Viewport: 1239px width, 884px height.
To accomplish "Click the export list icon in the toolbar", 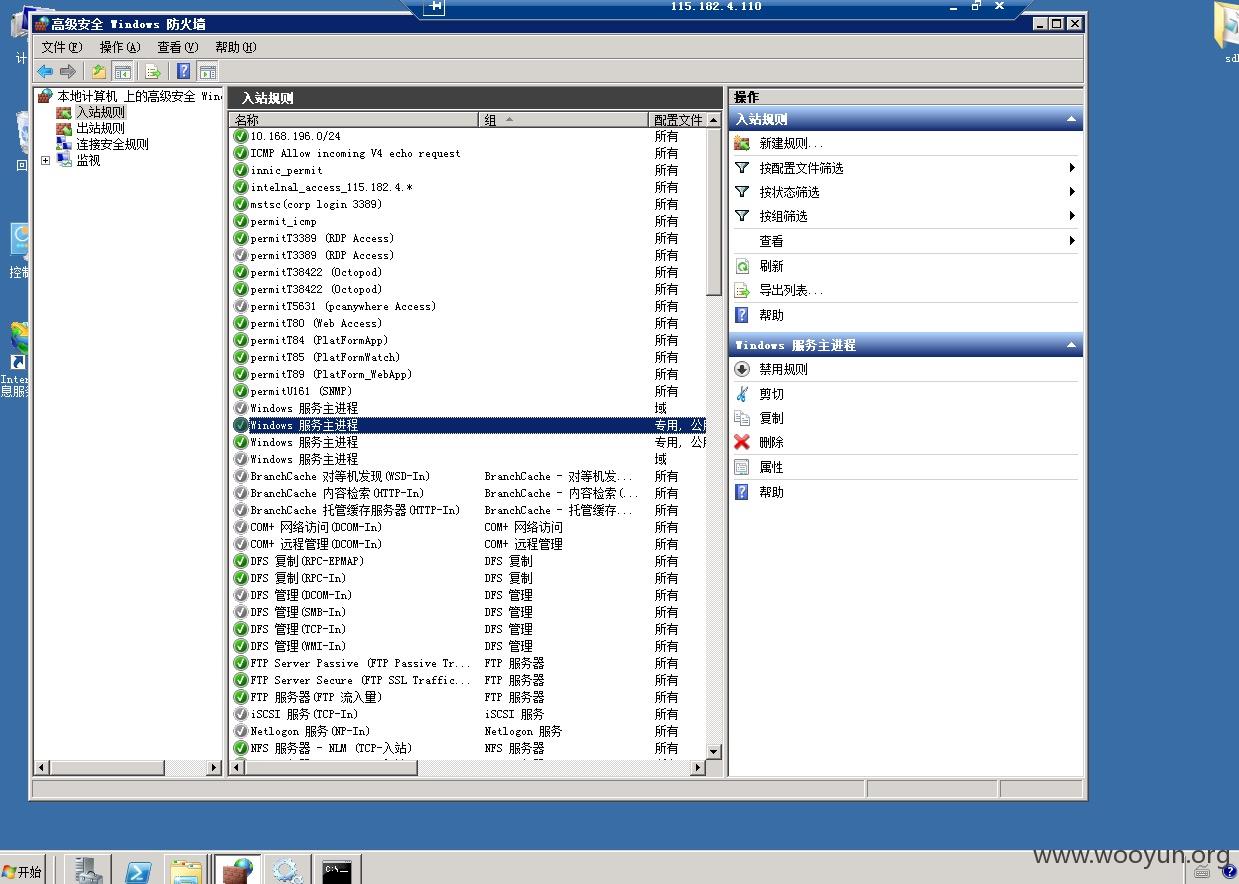I will 153,71.
